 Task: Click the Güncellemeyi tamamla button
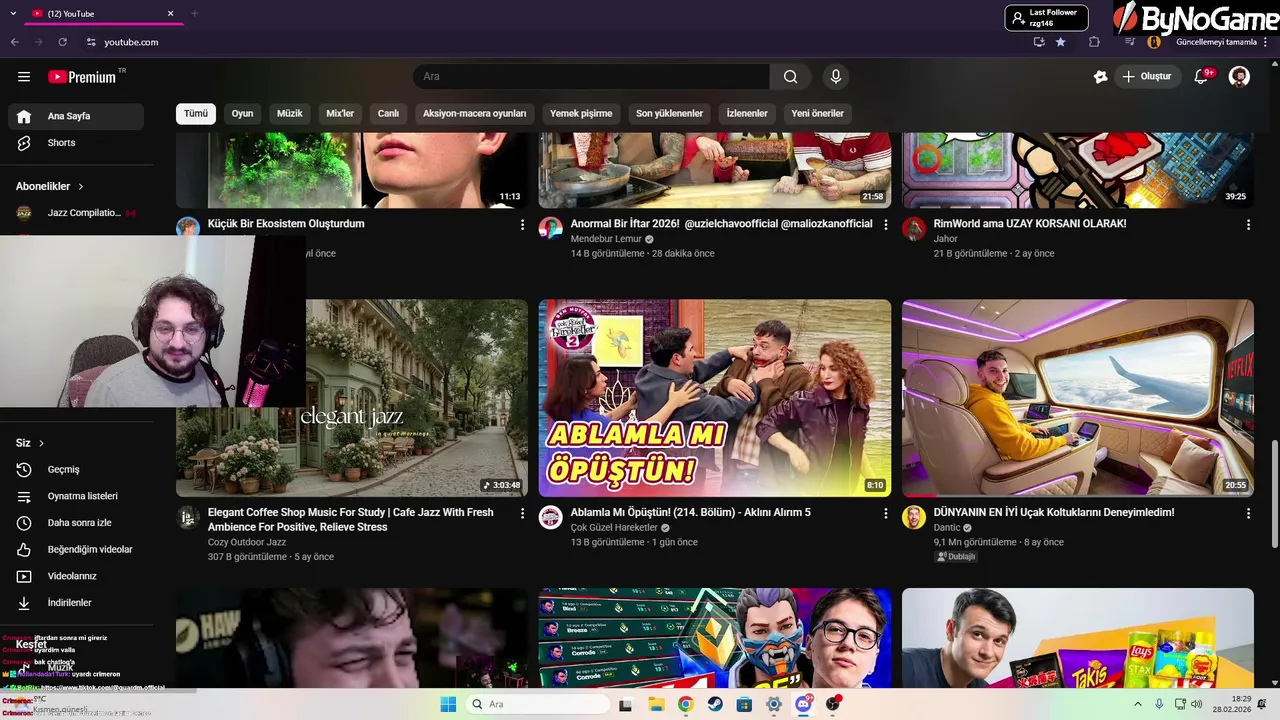click(x=1216, y=42)
